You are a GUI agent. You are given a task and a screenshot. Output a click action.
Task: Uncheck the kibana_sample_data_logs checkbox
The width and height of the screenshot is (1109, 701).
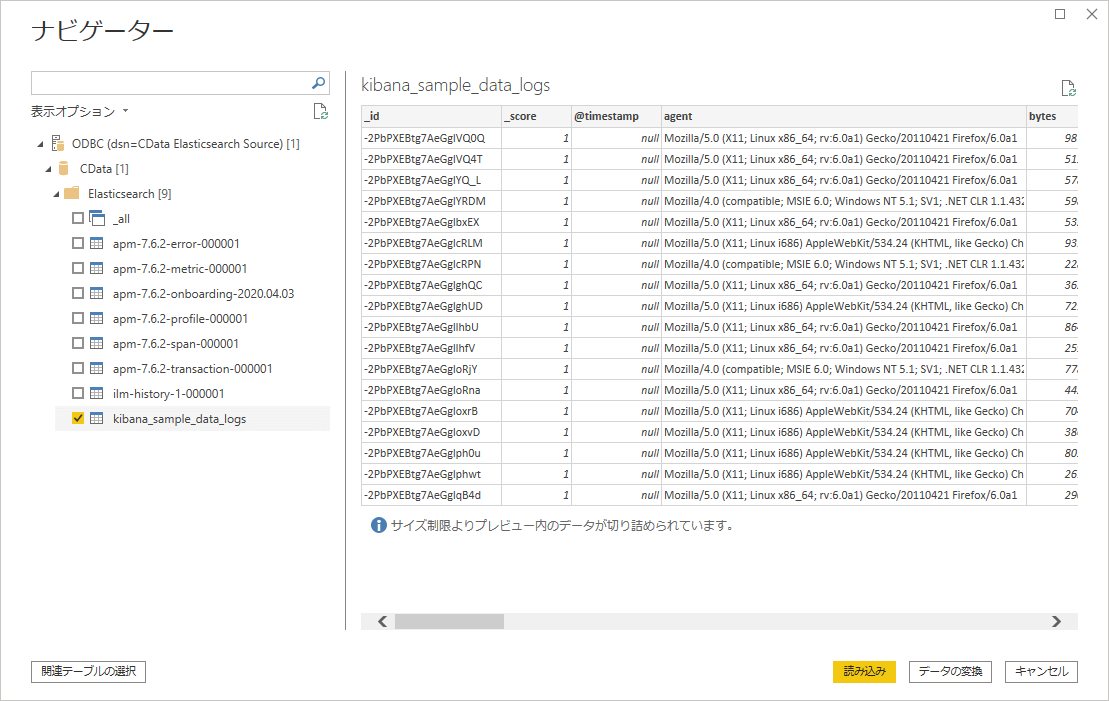78,419
